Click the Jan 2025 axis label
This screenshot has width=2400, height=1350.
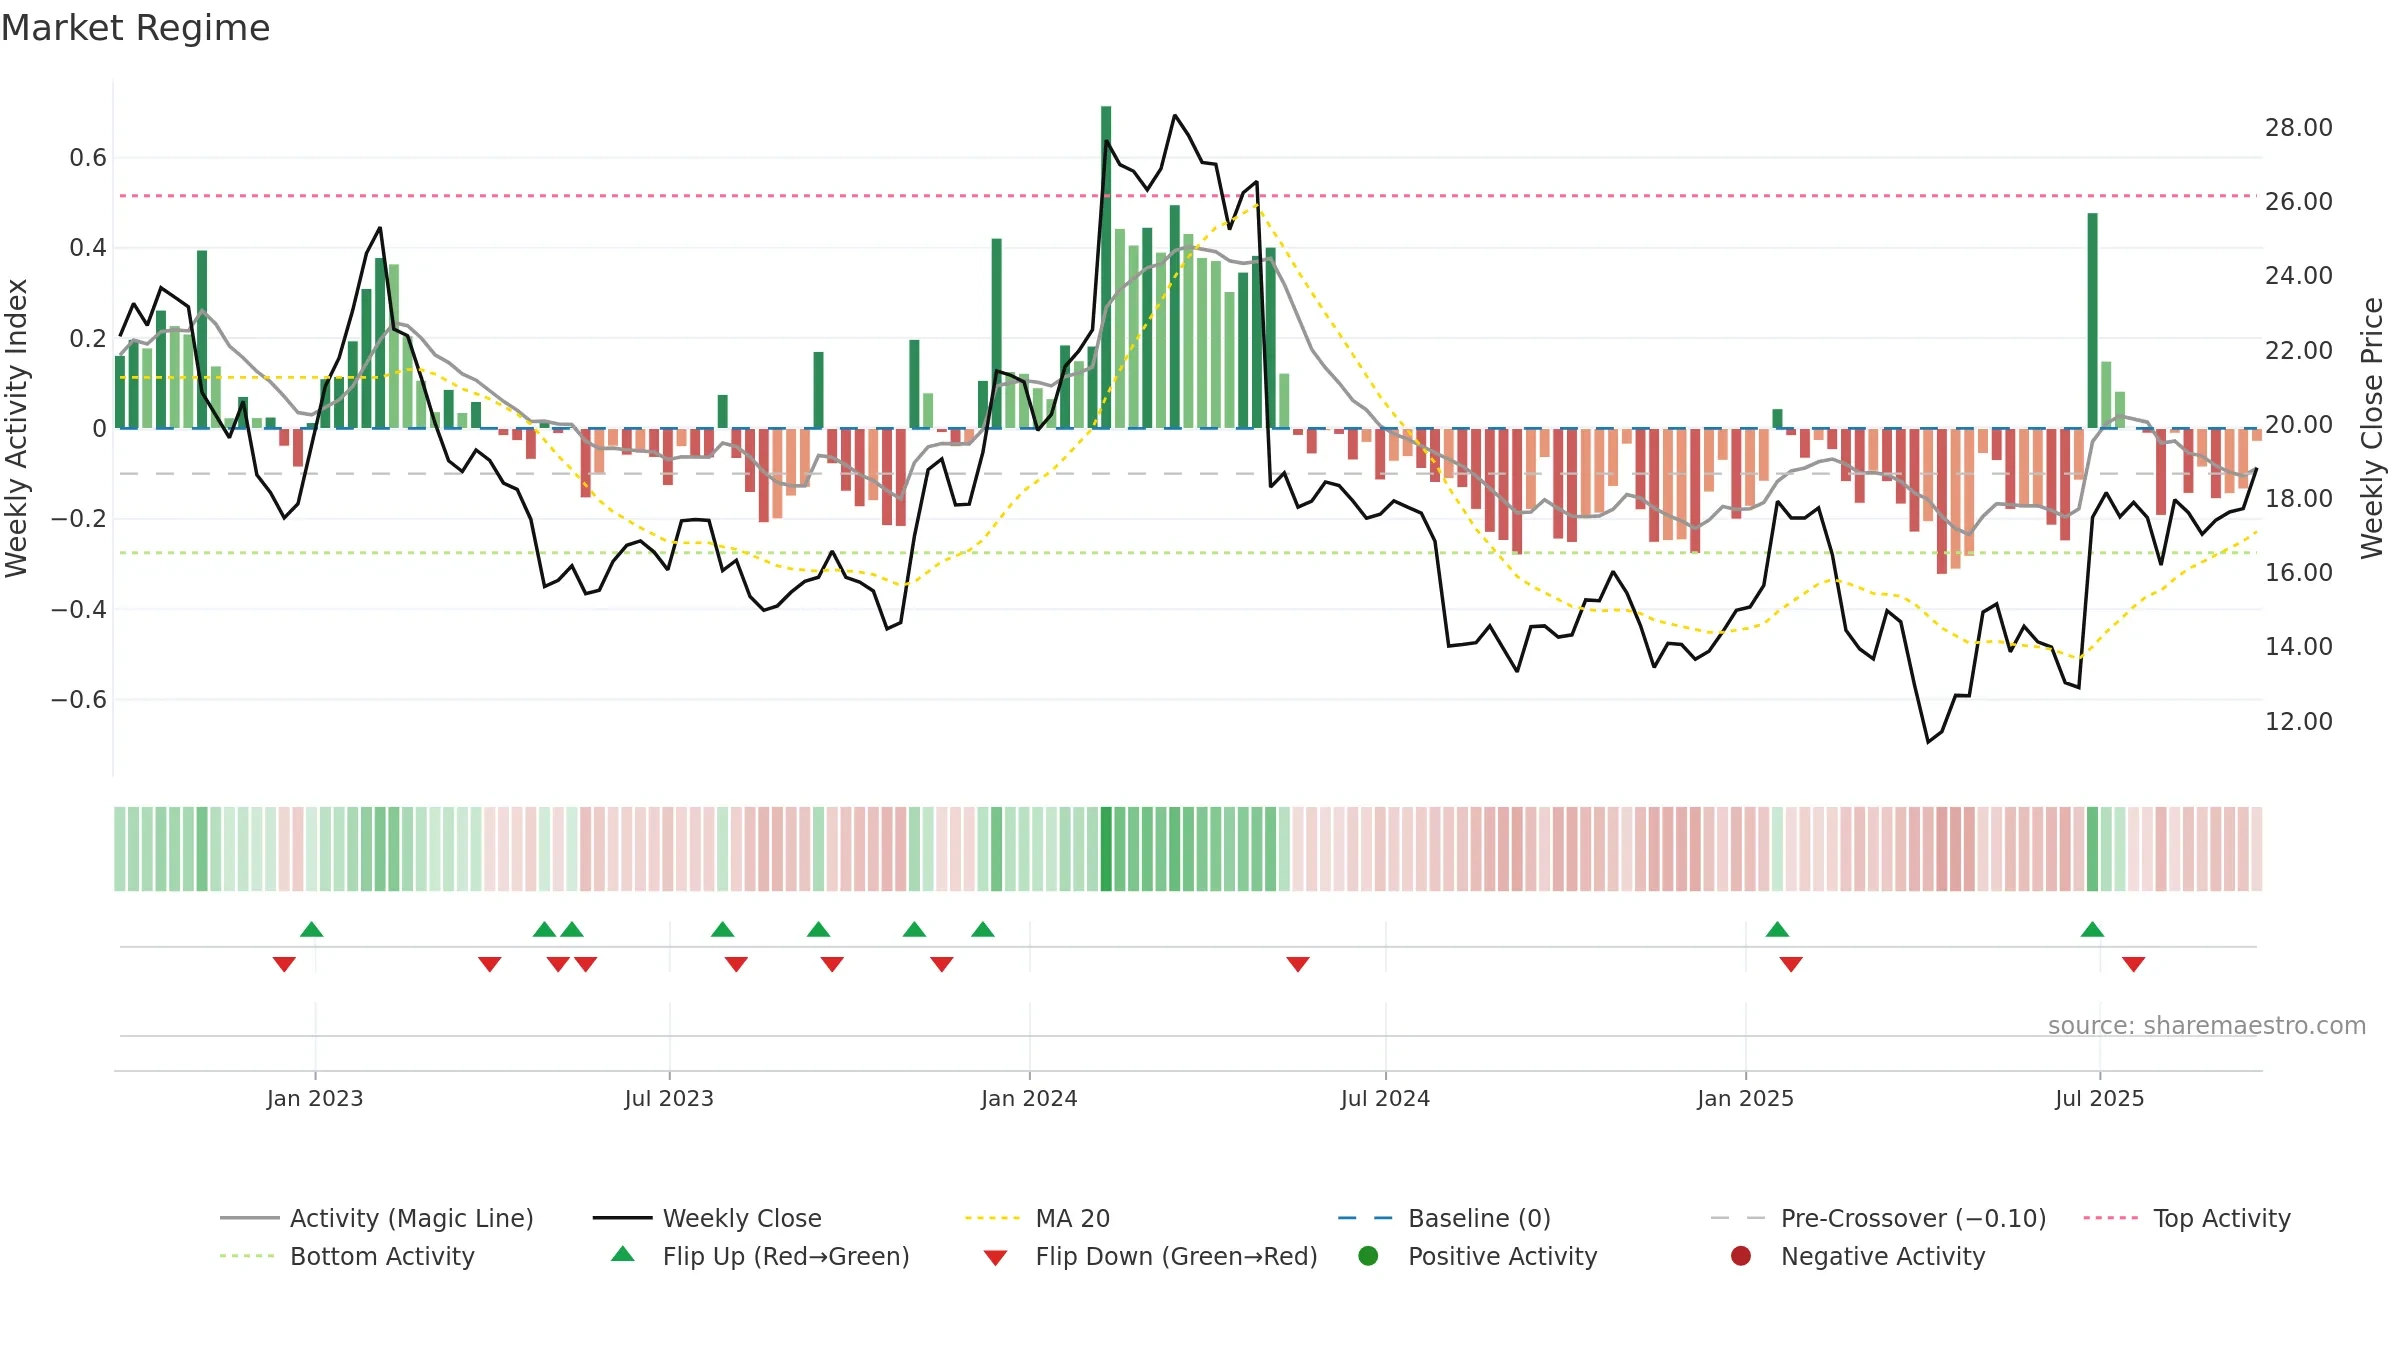1745,1098
